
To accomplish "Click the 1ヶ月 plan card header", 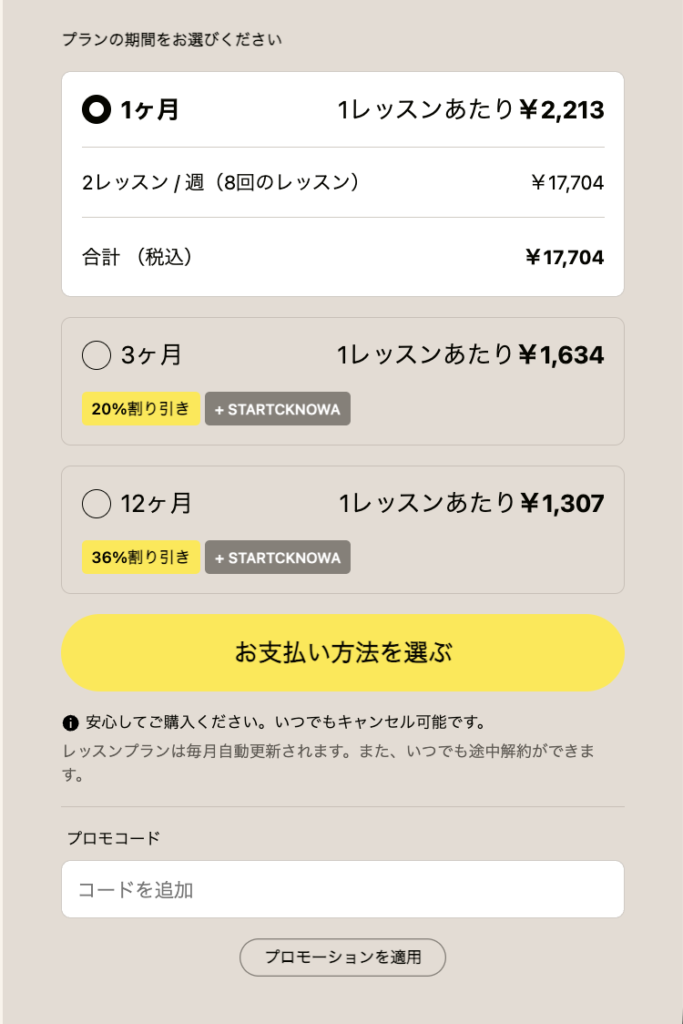I will point(342,110).
